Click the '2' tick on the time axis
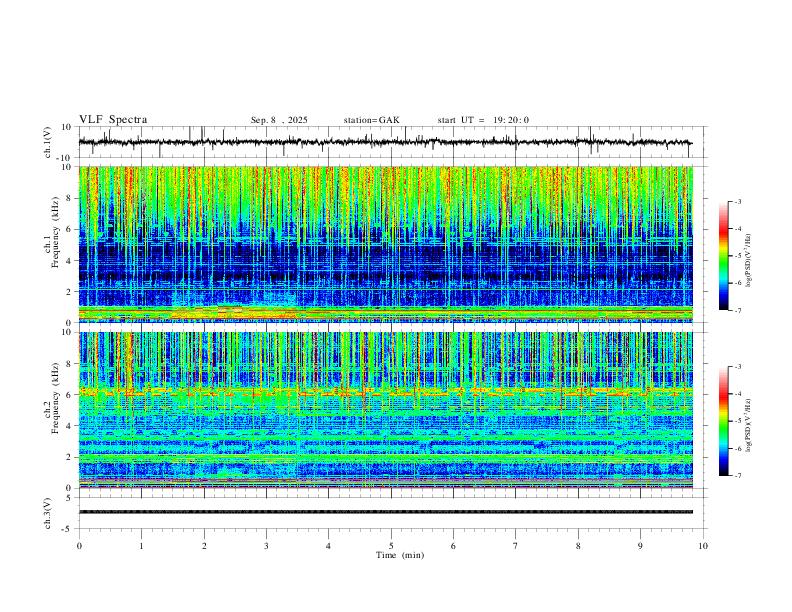792x612 pixels. 204,546
